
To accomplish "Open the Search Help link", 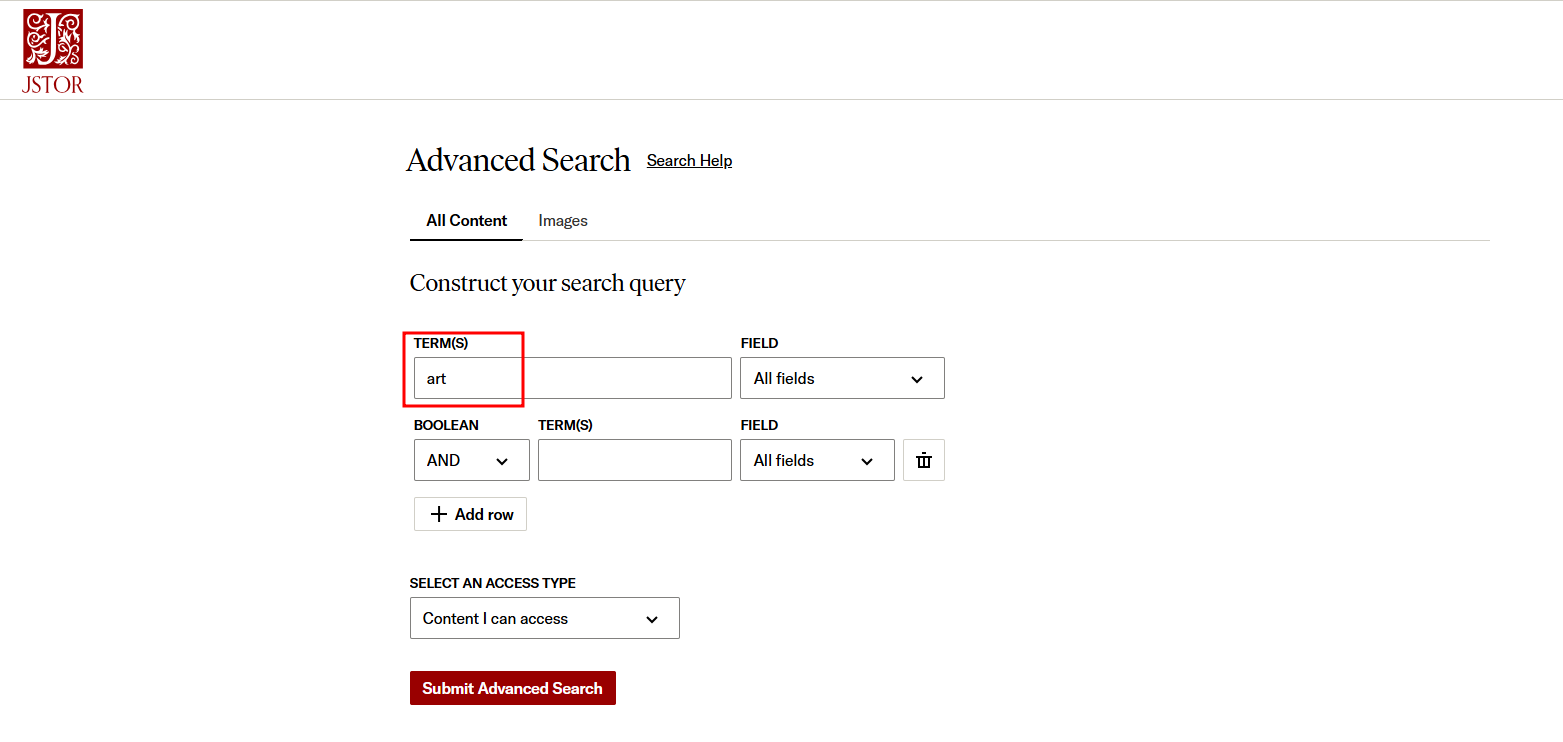I will coord(689,161).
